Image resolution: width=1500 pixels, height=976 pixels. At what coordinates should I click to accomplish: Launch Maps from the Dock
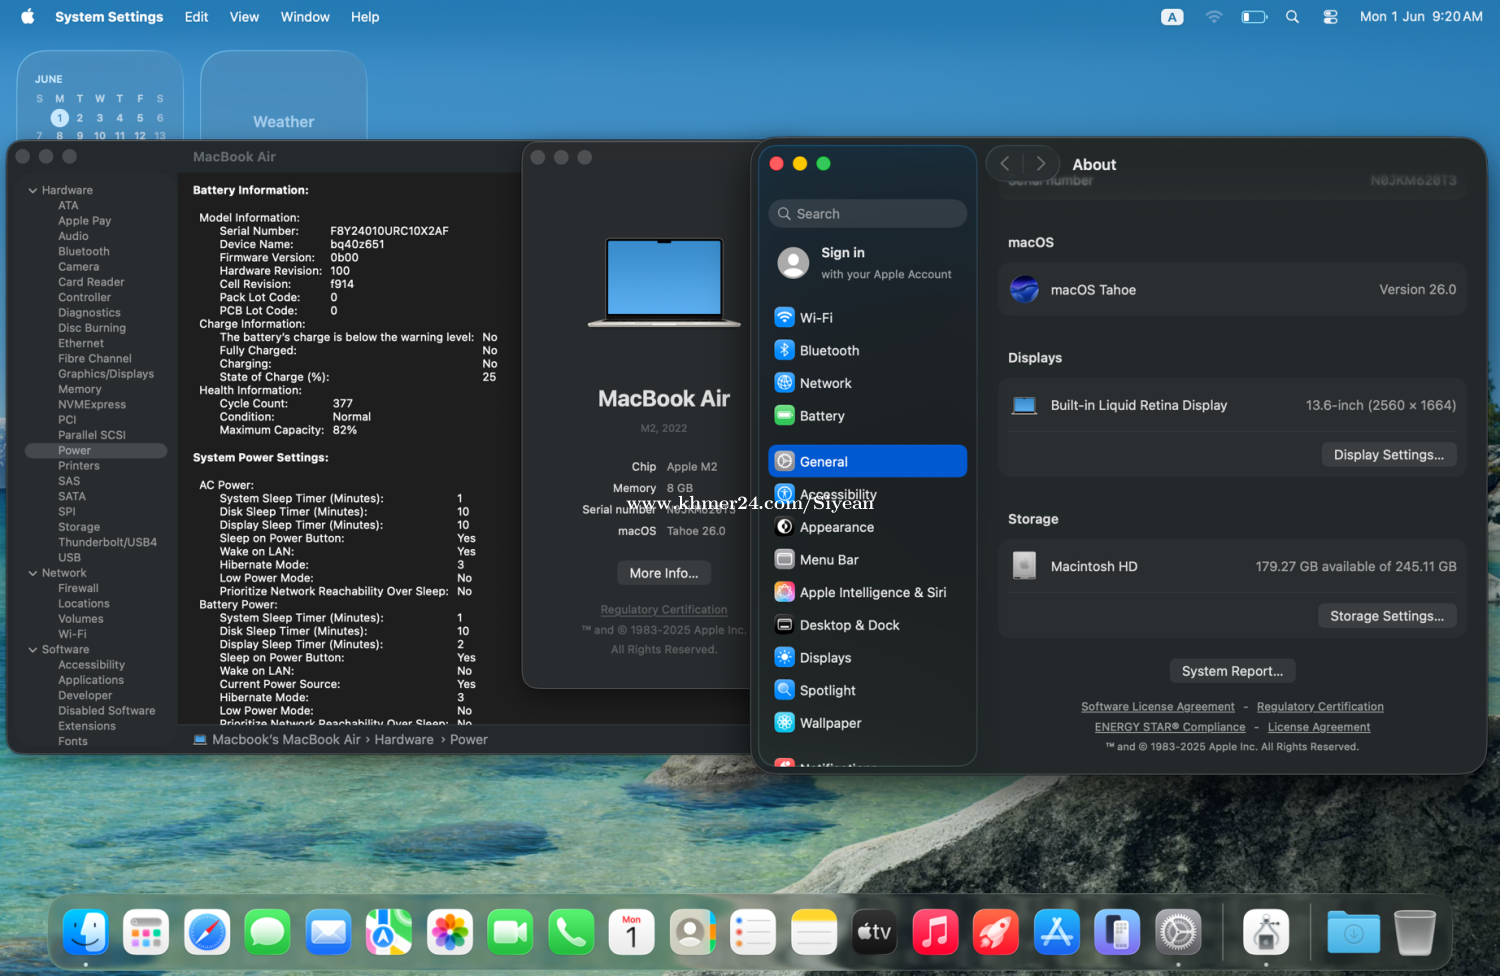[x=389, y=933]
